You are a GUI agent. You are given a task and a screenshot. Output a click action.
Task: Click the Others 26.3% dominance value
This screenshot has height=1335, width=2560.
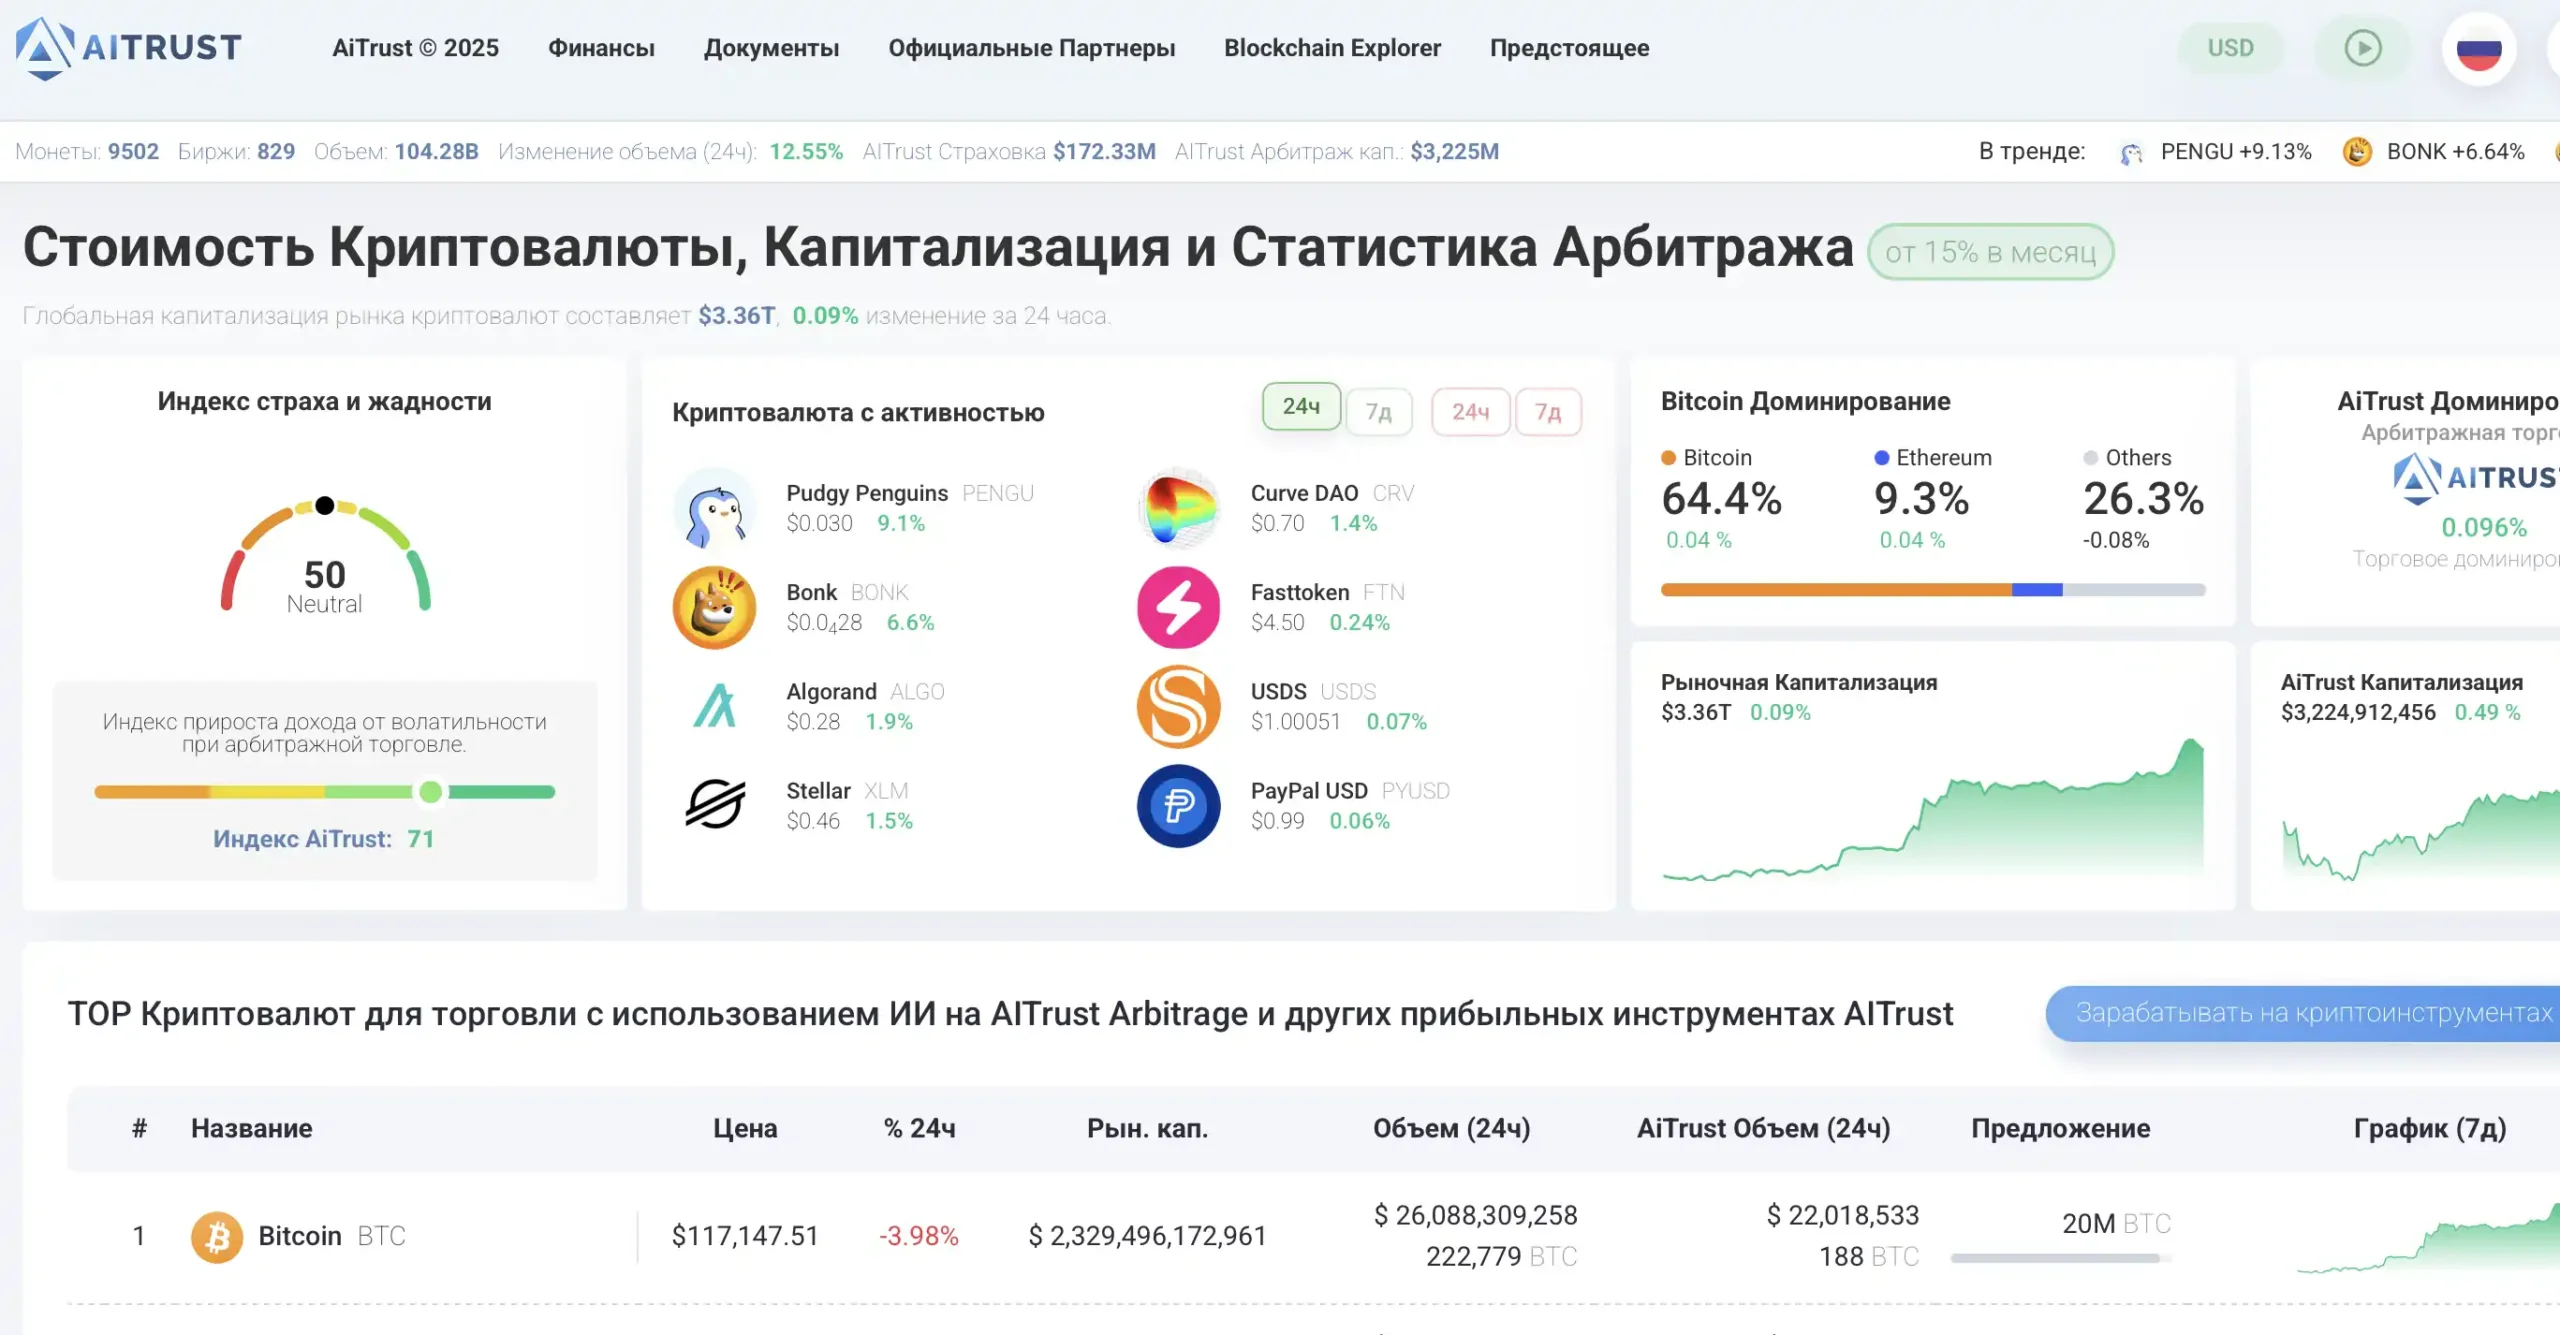click(x=2143, y=498)
